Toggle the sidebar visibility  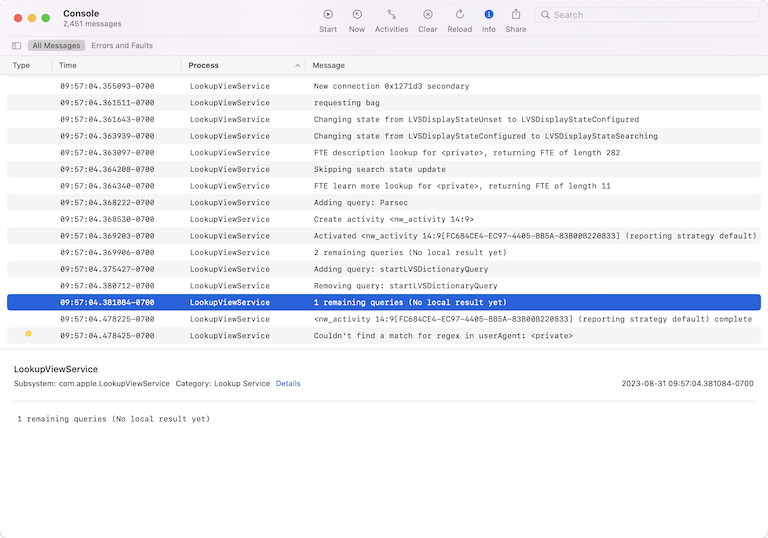(x=17, y=46)
